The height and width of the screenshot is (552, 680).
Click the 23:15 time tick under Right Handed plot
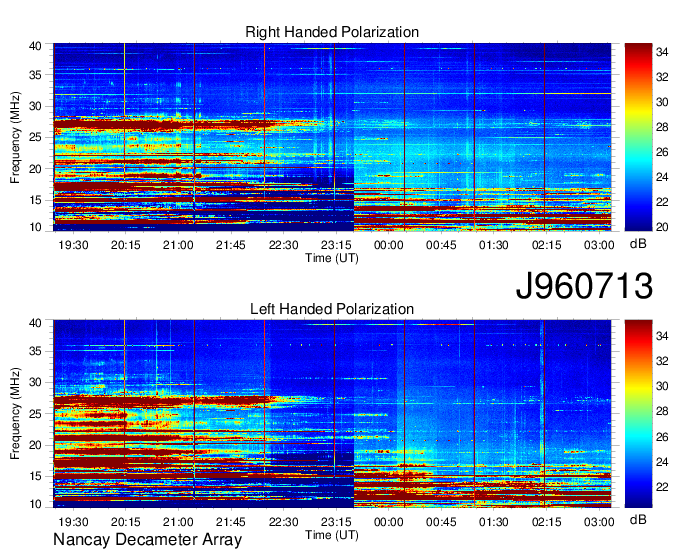pyautogui.click(x=336, y=245)
